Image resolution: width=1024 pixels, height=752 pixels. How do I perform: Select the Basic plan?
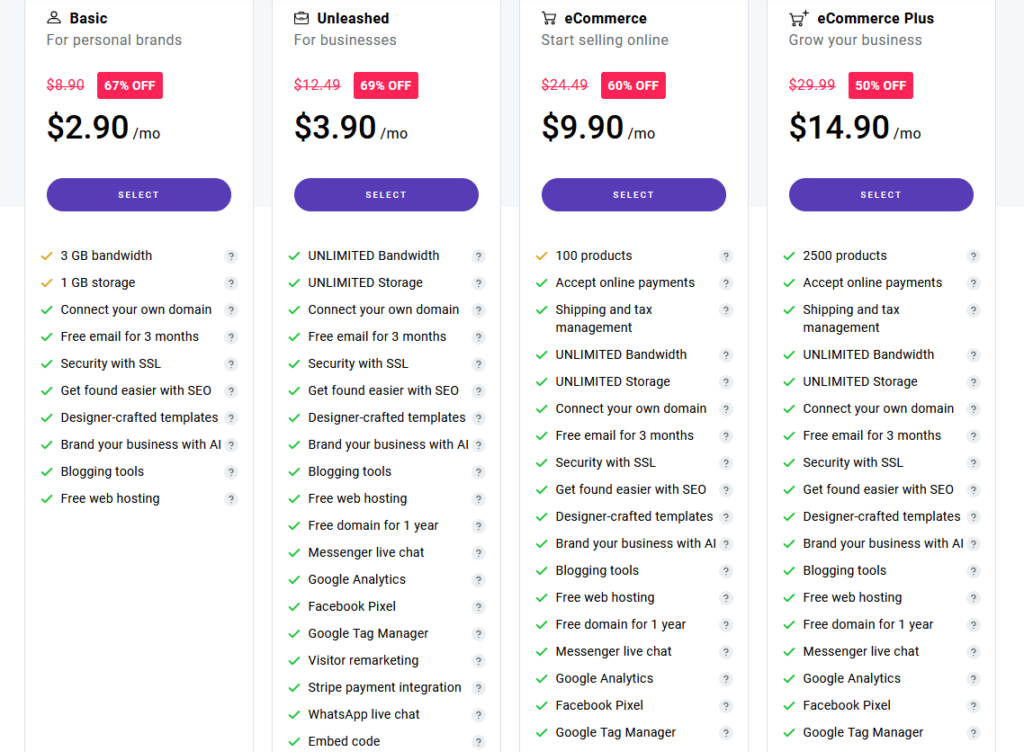click(139, 195)
